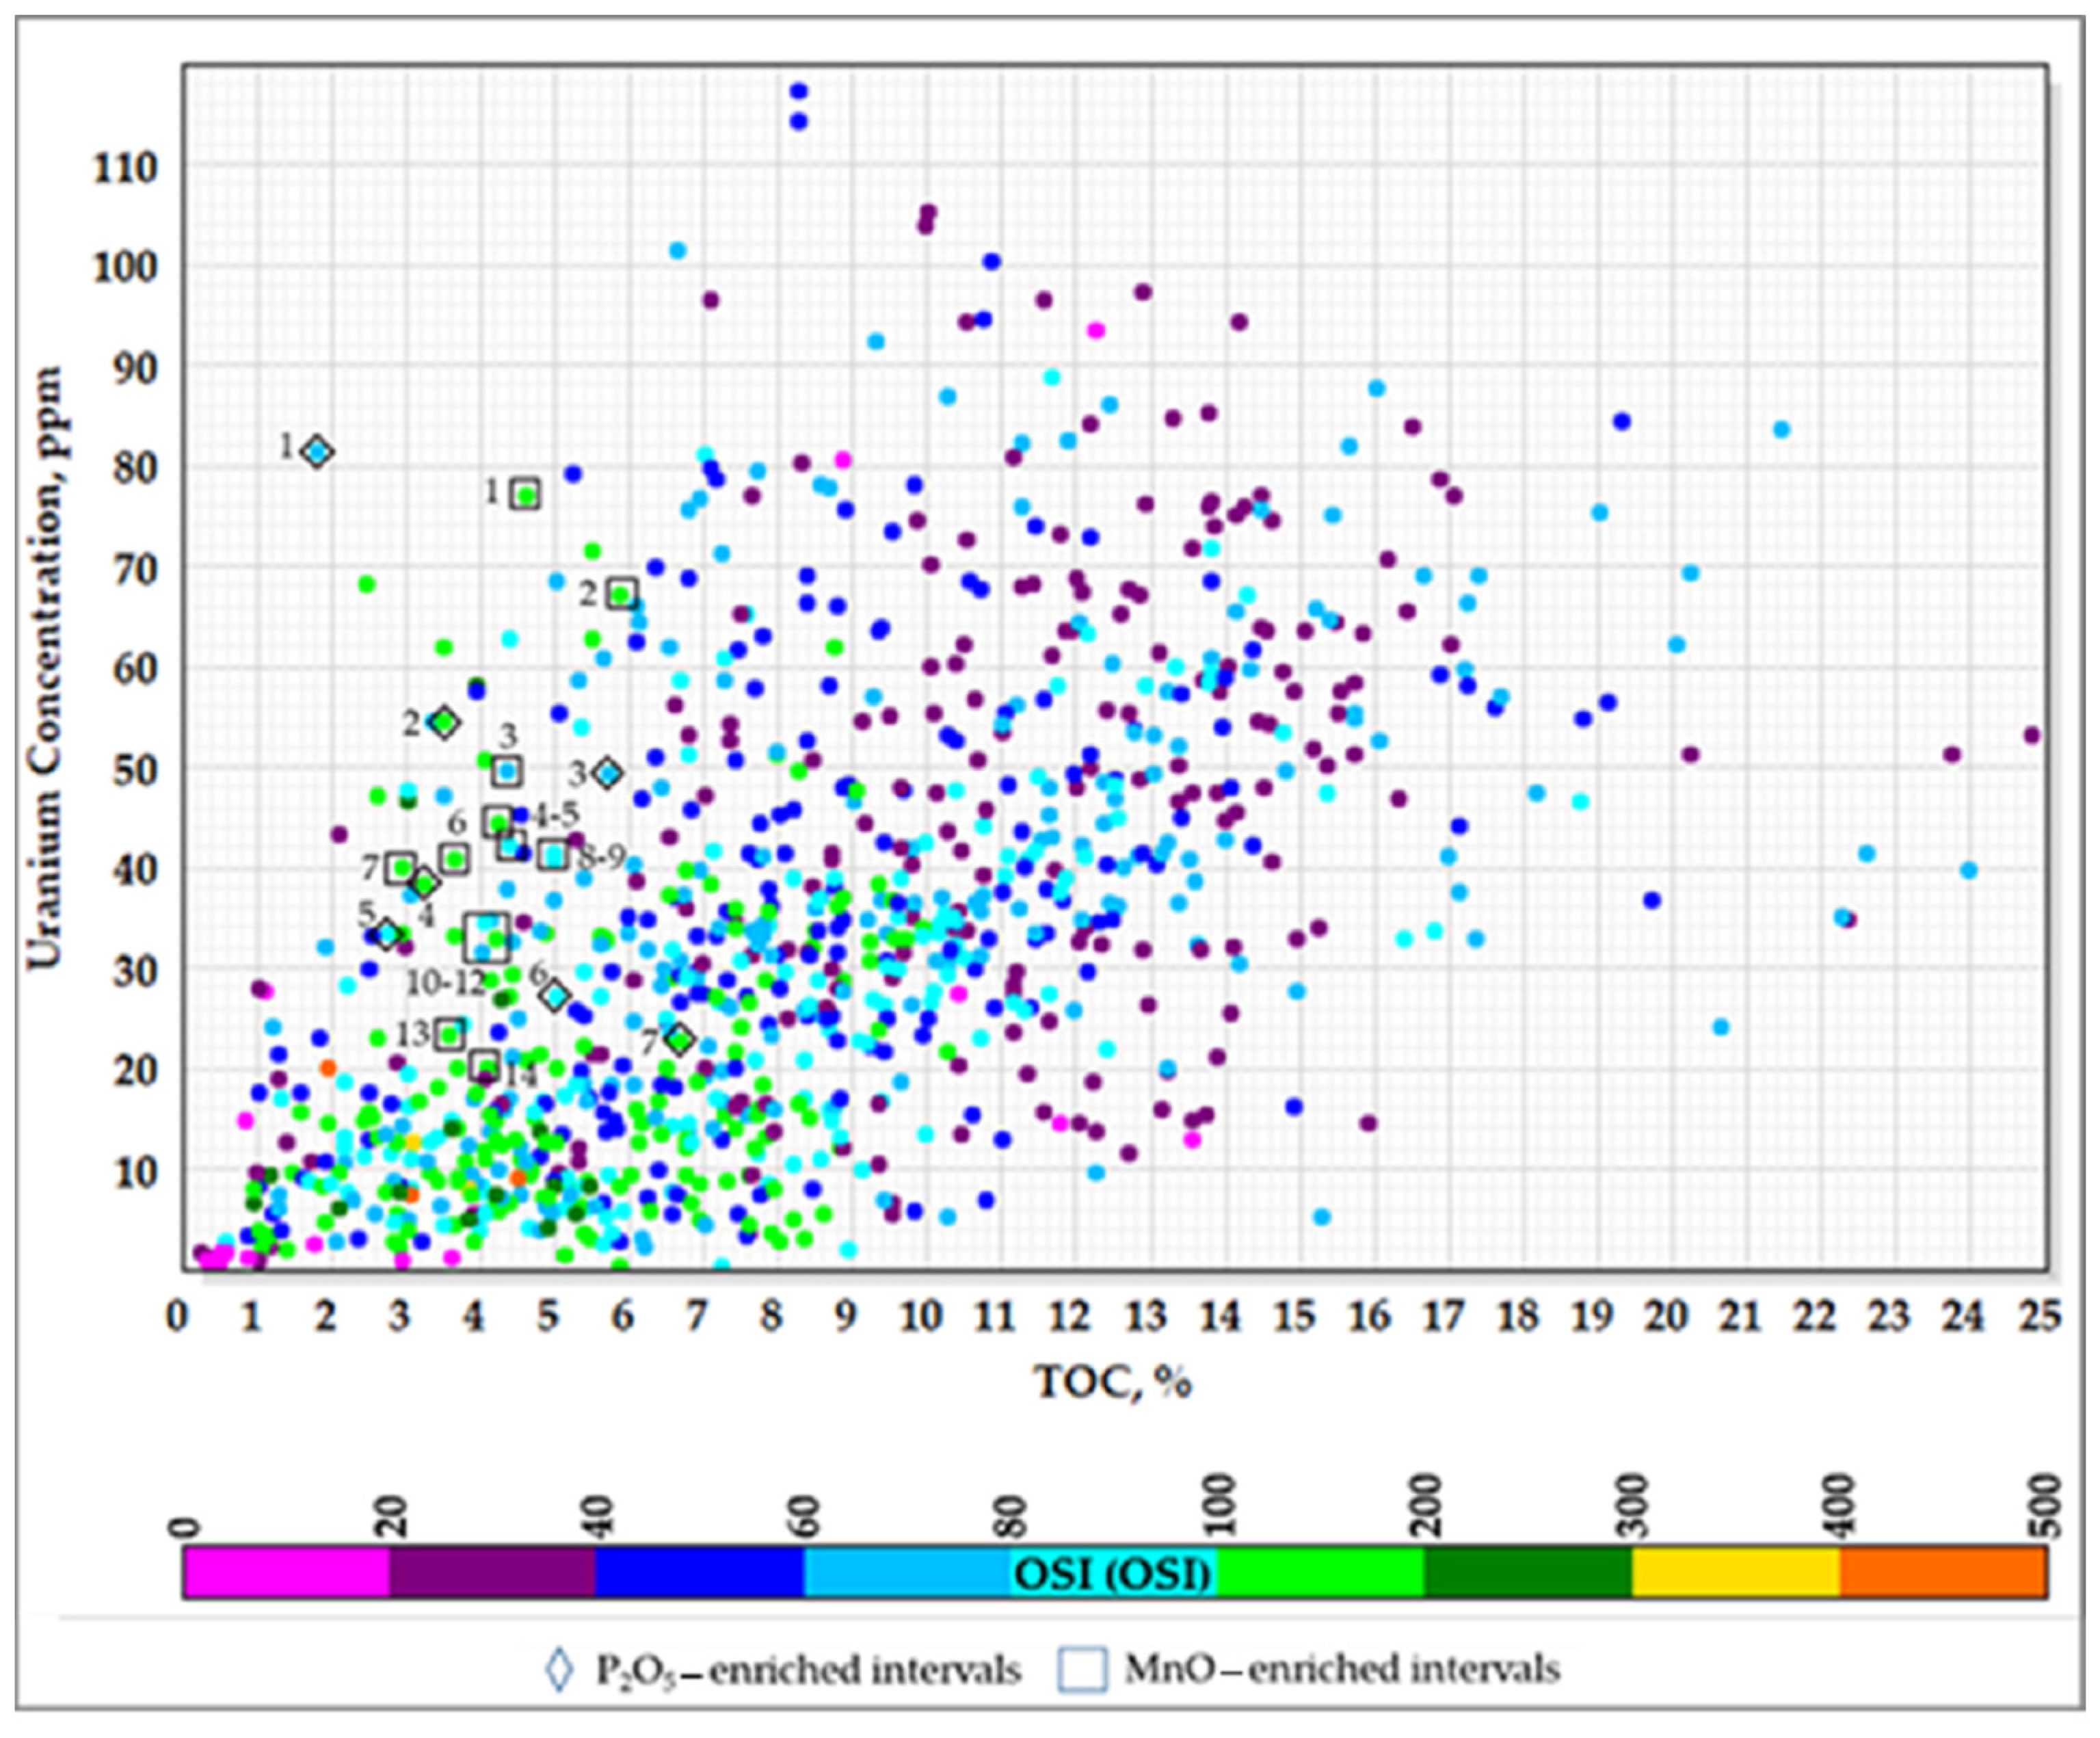Click the magenta 0–20 OSI color band
The image size is (2100, 1738).
click(286, 1573)
